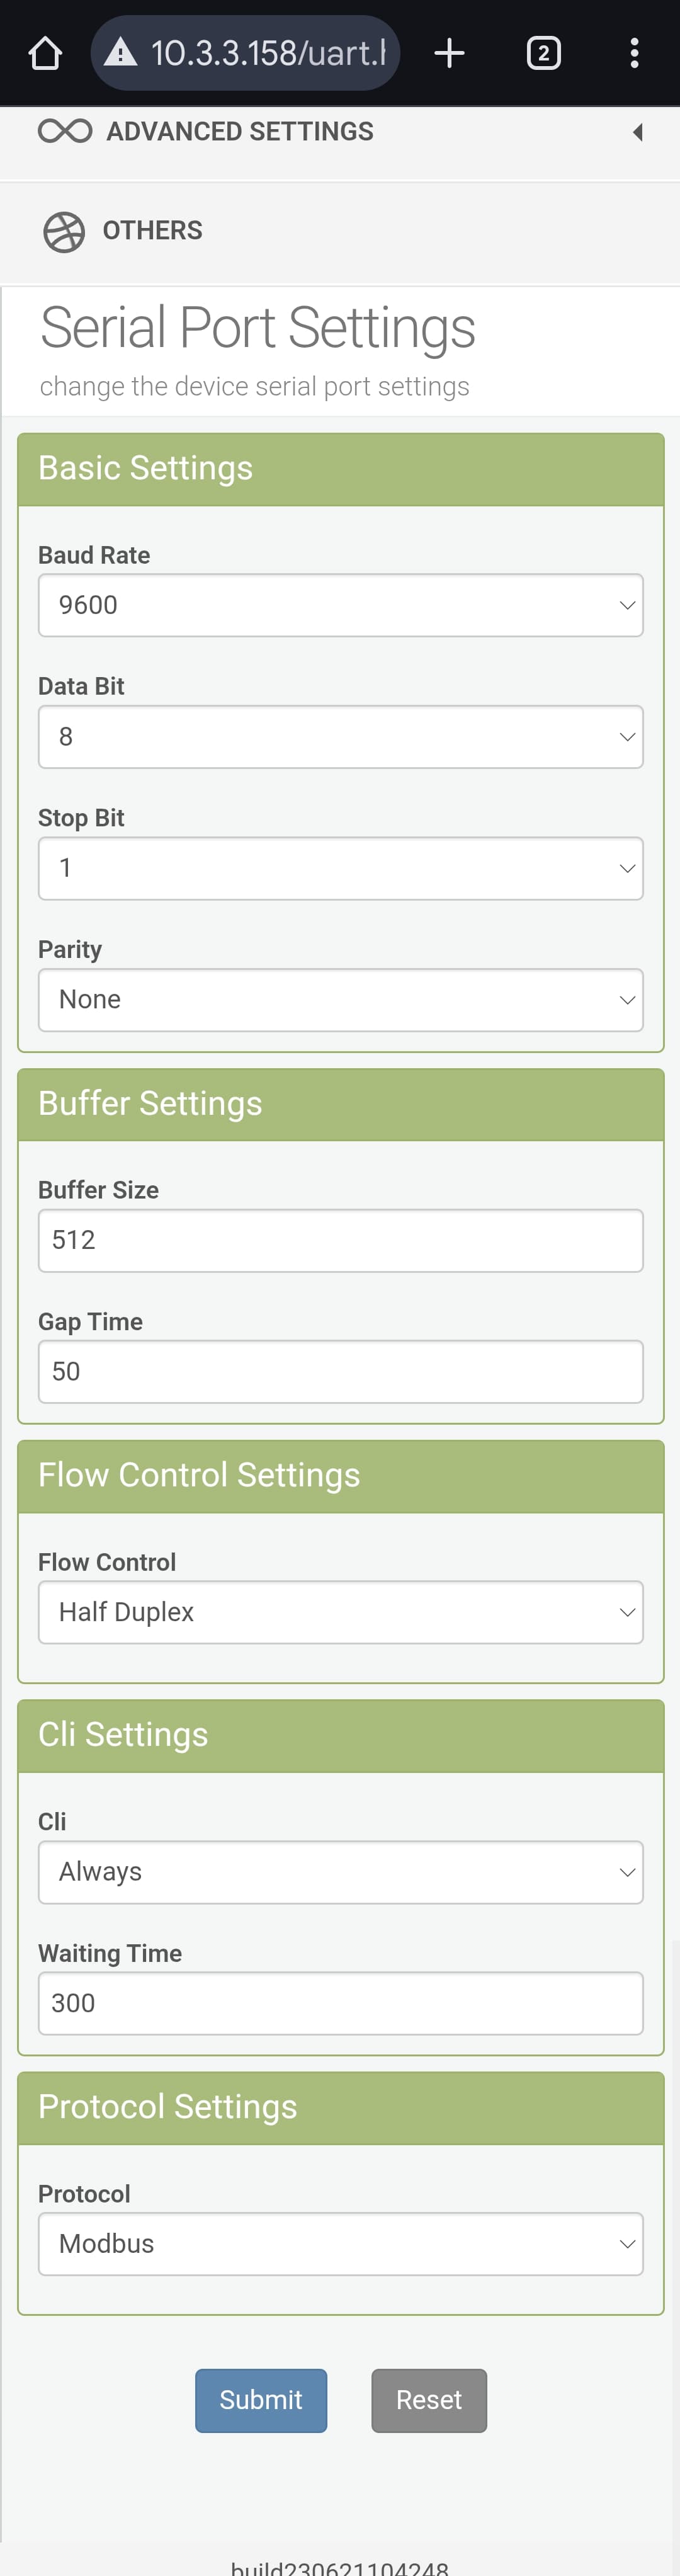
Task: Open the tab switcher showing 2 tabs
Action: 543,53
